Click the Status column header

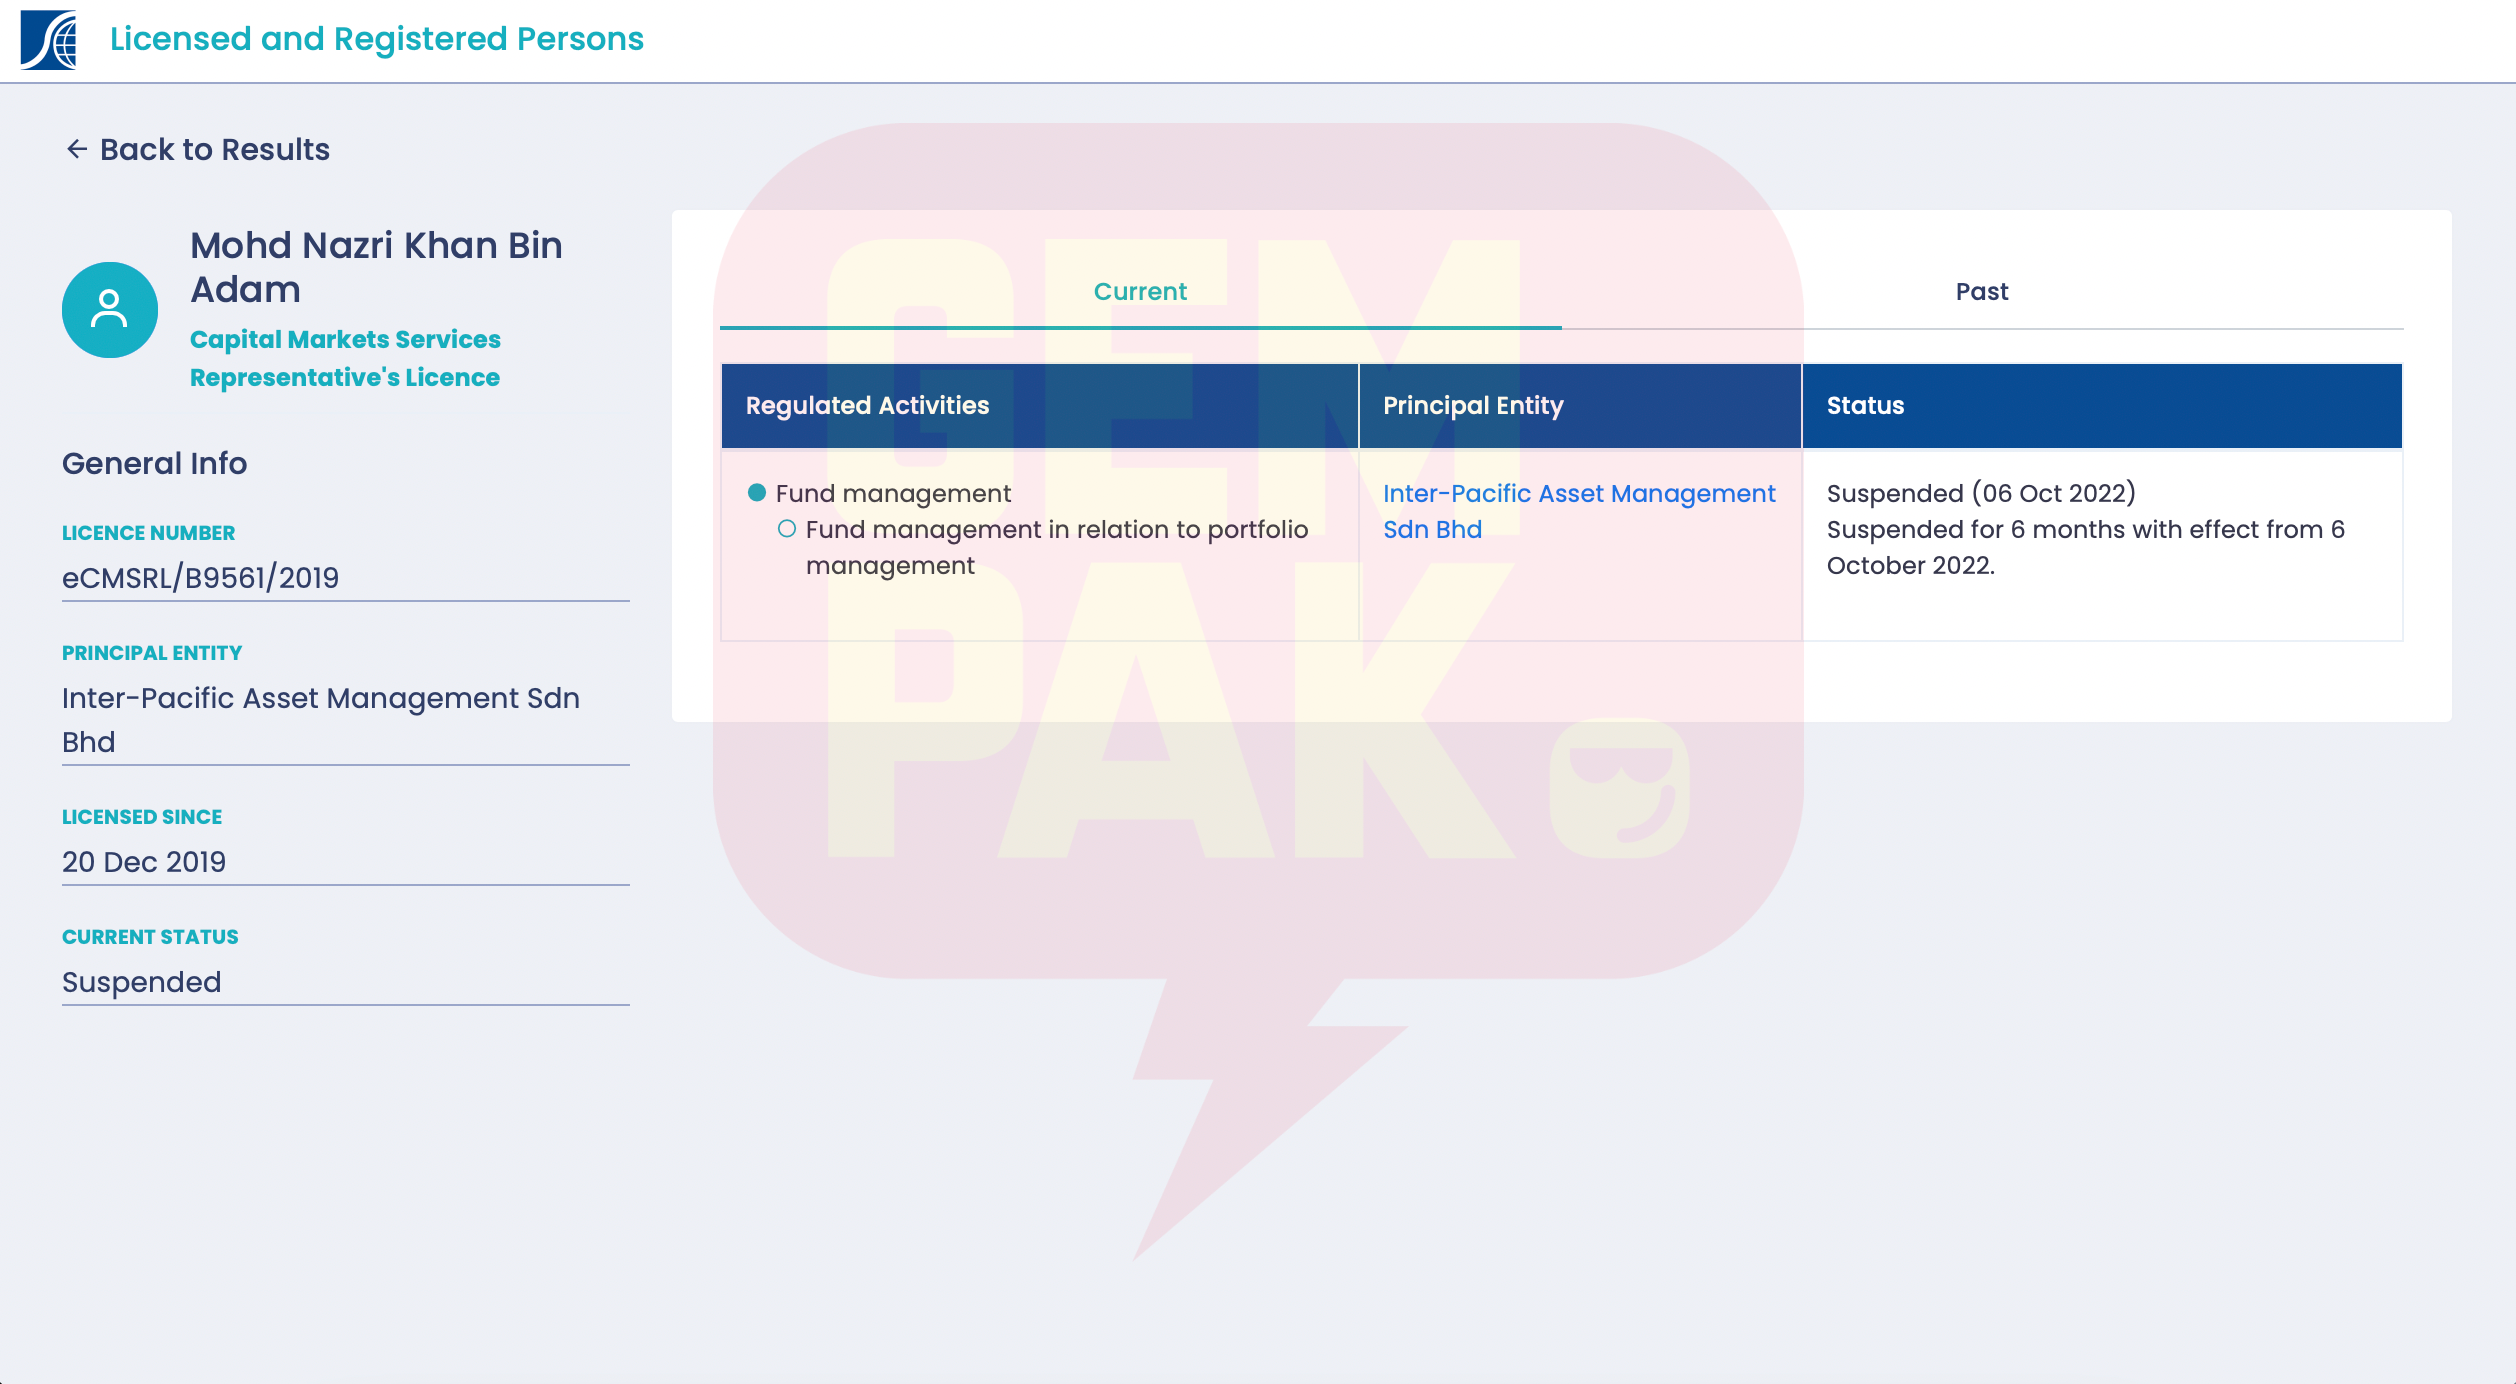2102,405
